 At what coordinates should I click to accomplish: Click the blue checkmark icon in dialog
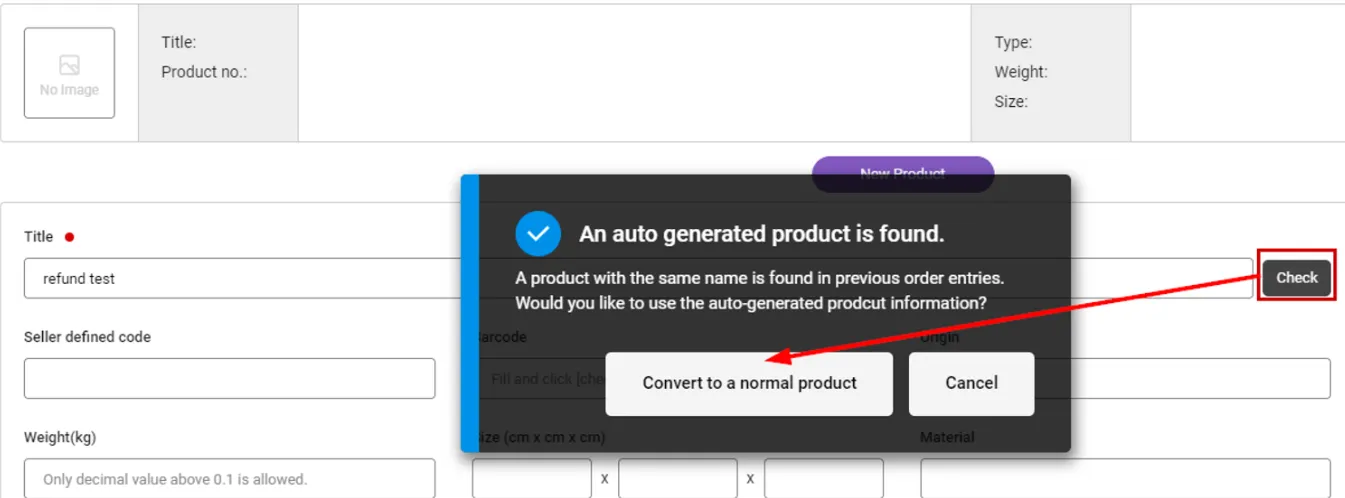[x=538, y=234]
